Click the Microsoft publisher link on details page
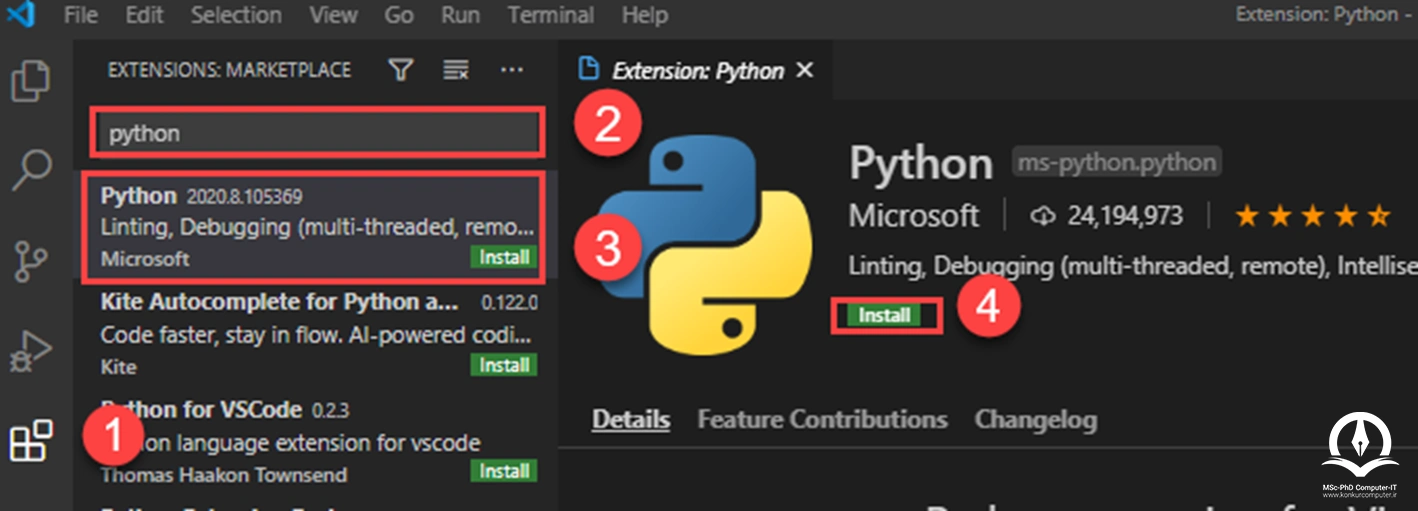This screenshot has width=1418, height=511. pos(914,215)
